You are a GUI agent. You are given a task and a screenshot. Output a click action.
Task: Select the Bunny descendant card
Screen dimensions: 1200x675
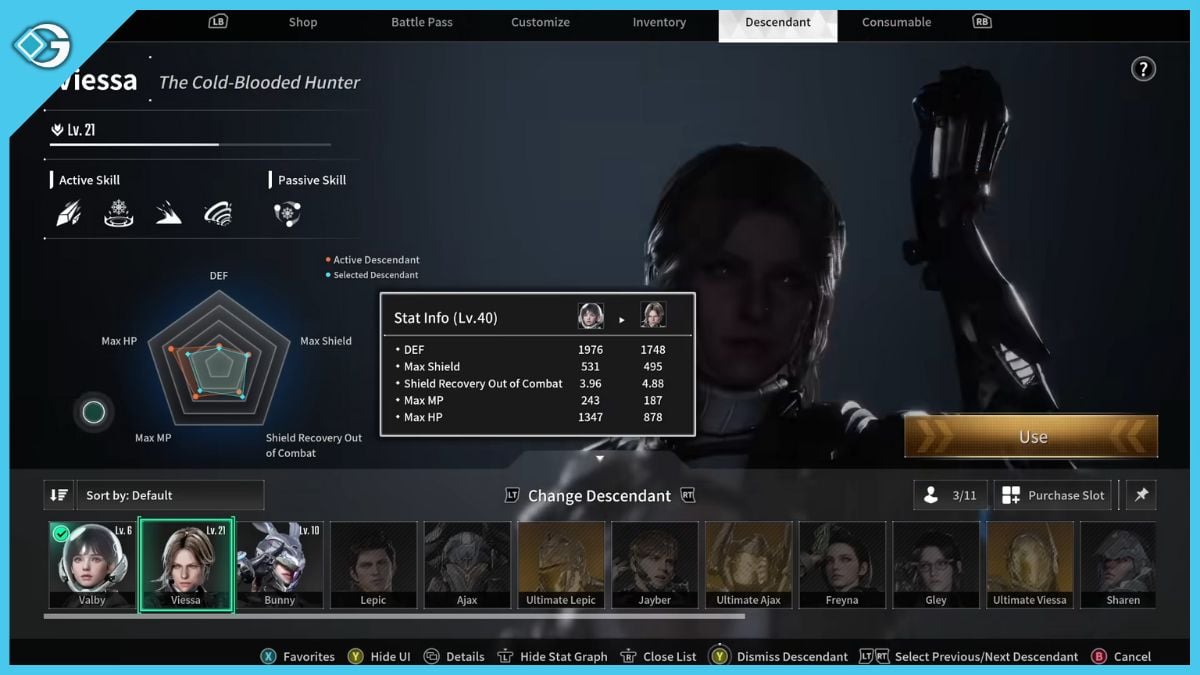(280, 565)
